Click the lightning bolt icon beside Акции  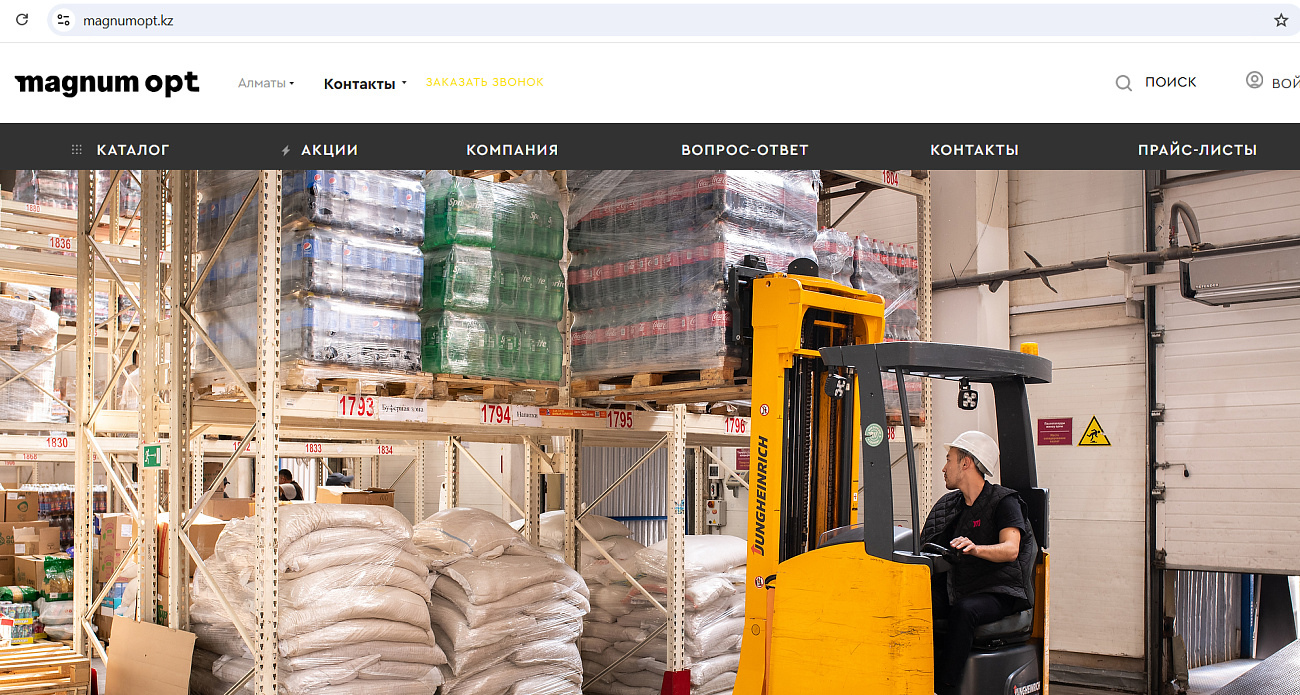(x=286, y=151)
